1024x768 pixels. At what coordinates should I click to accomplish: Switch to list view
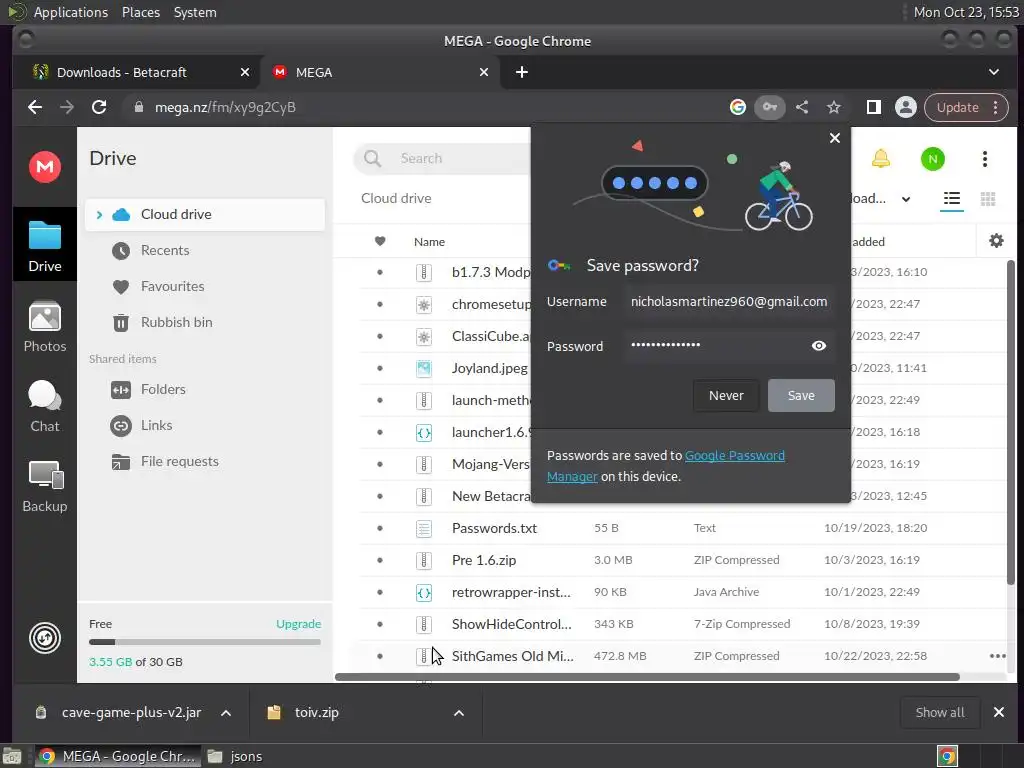tap(952, 199)
